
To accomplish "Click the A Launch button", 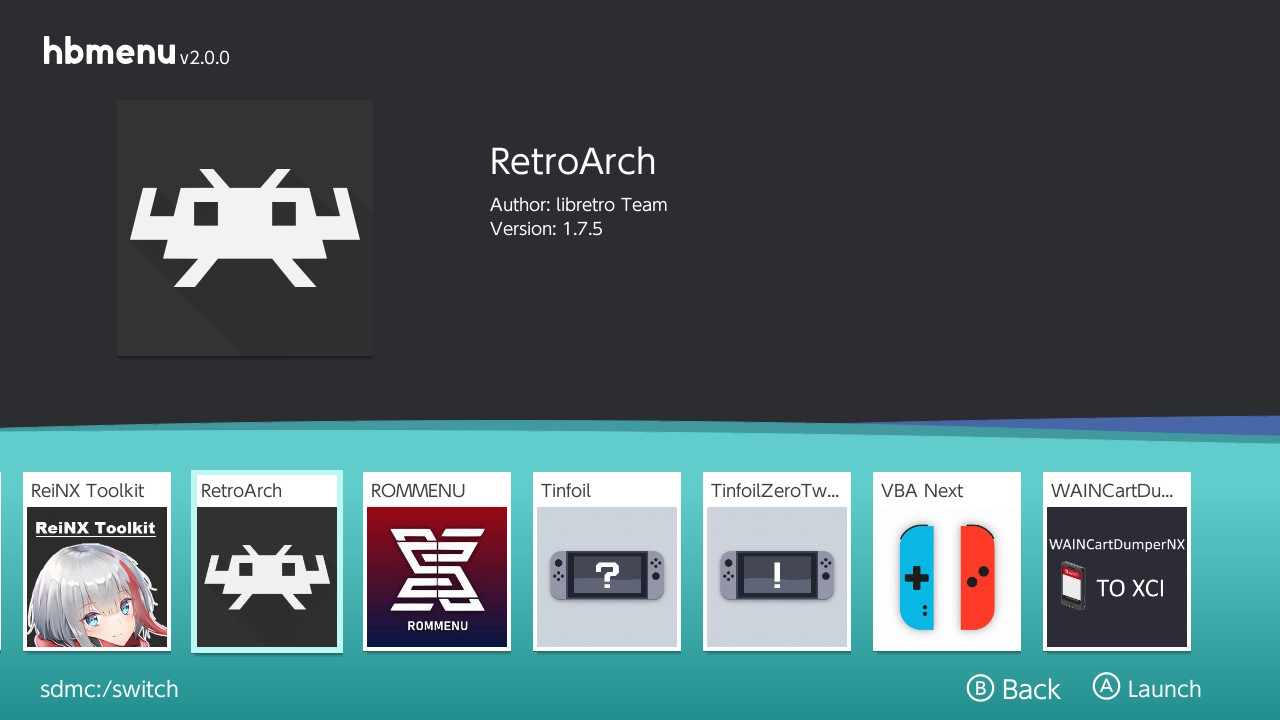I will [1147, 688].
